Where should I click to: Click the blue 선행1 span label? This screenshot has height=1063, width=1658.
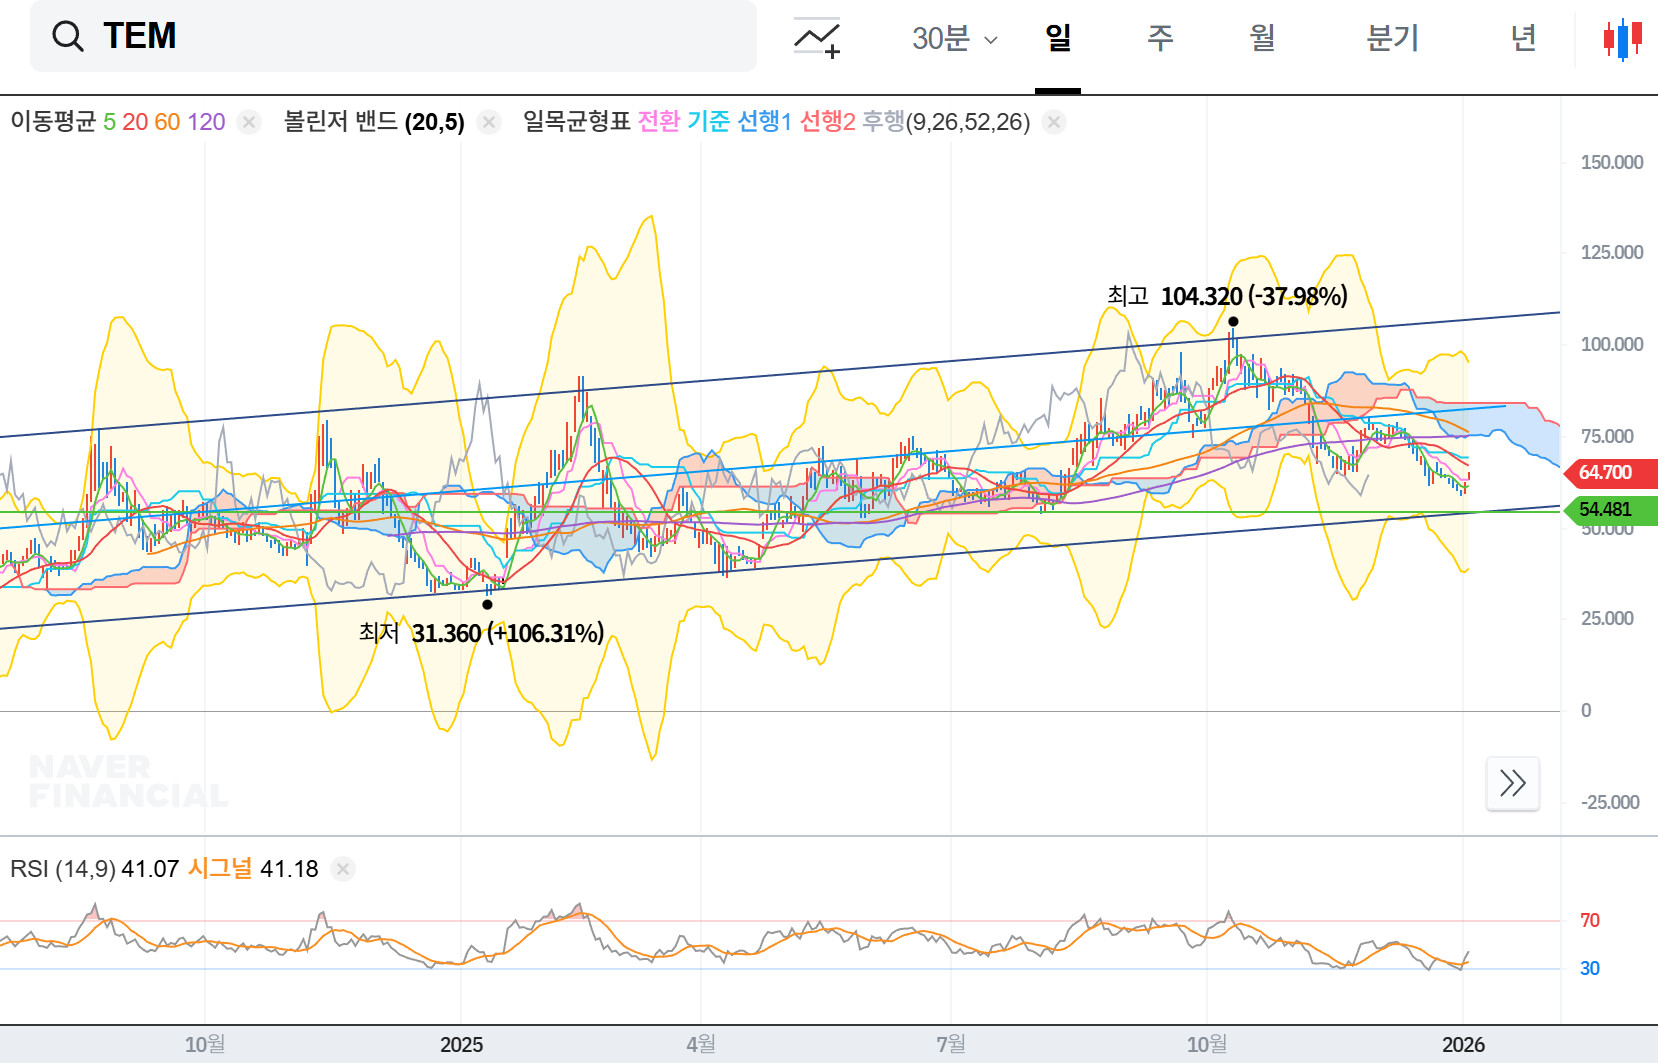tap(764, 122)
